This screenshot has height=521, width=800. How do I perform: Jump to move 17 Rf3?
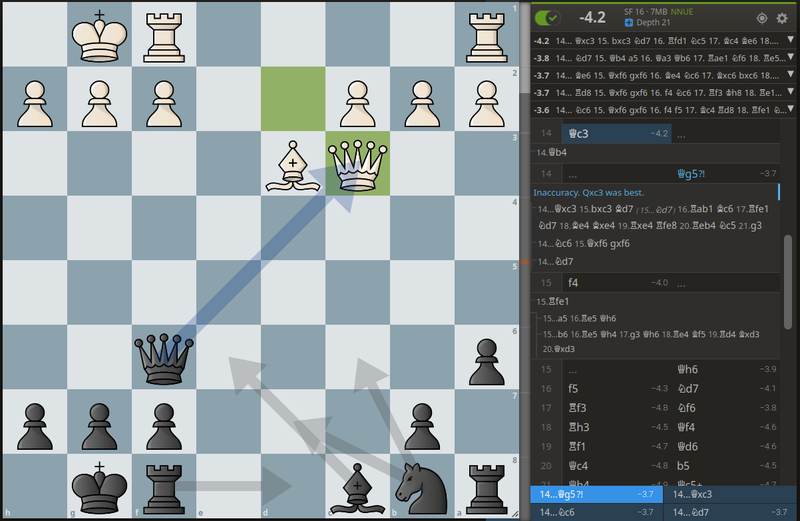pos(616,408)
